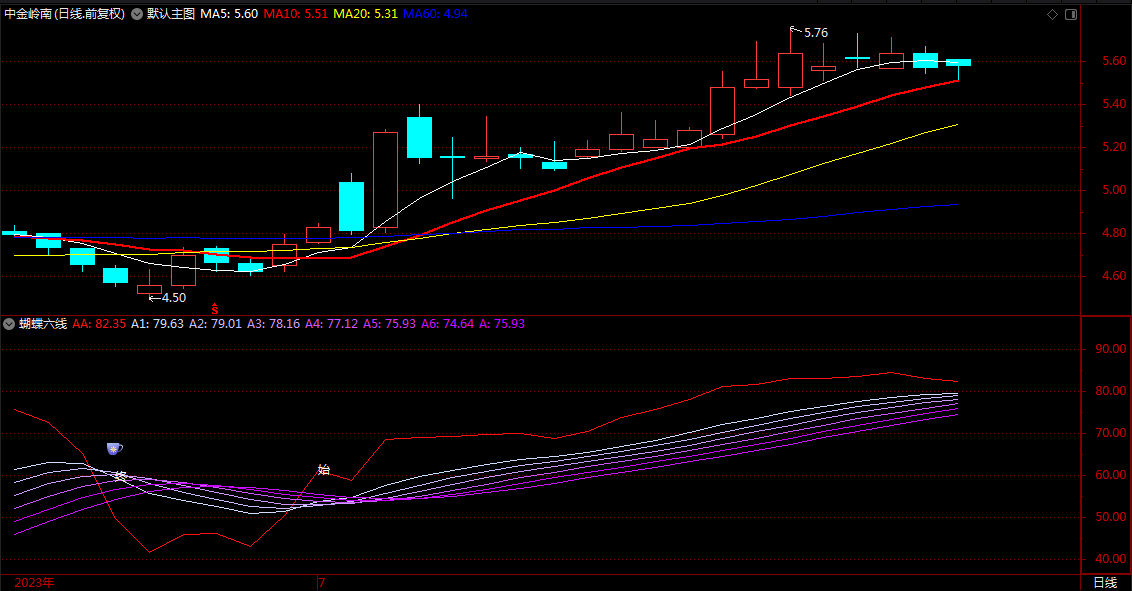Click the 4.60 price axis label
Screen dimensions: 1132x591
pos(1114,276)
